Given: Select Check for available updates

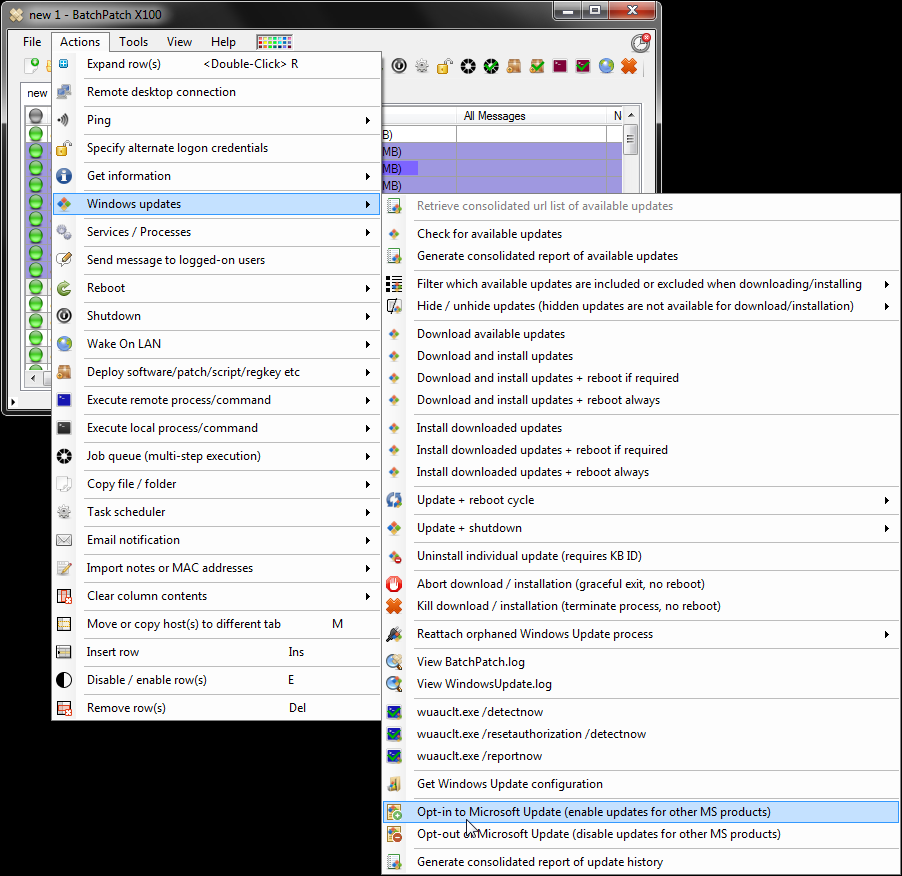Looking at the screenshot, I should (x=641, y=234).
